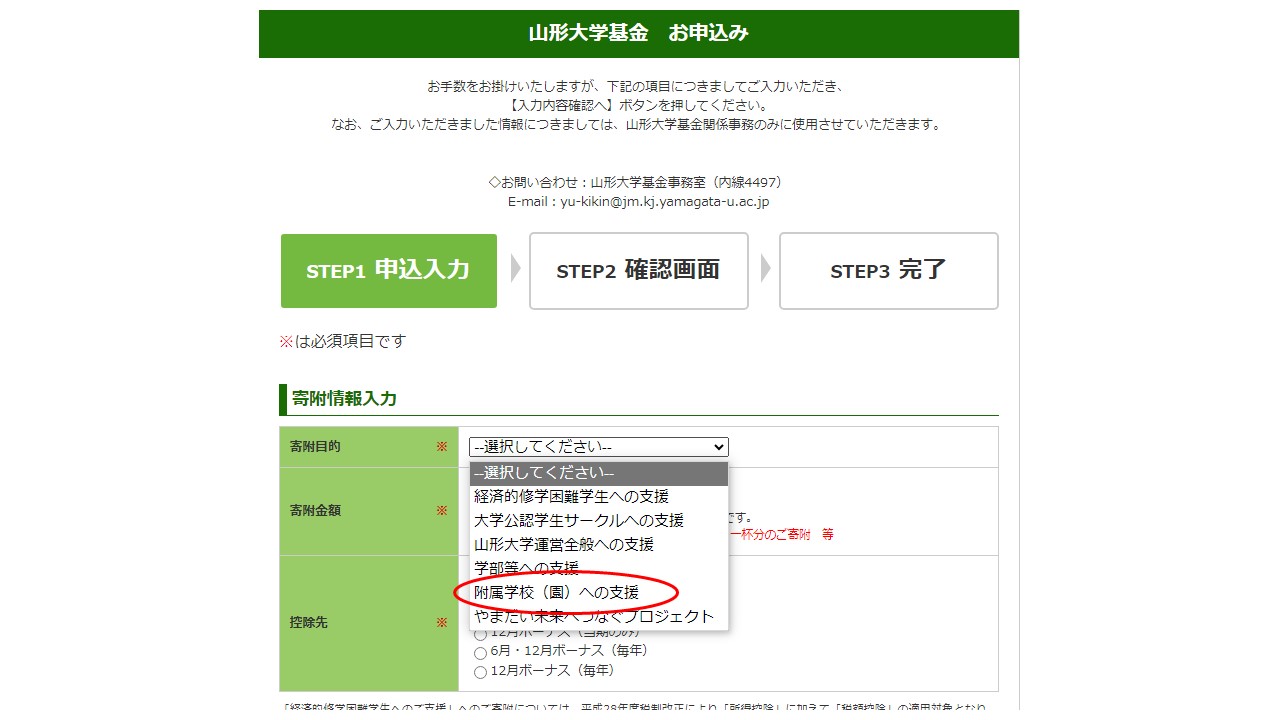The image size is (1280, 720).
Task: Click the STEP3 完了 step box
Action: 888,271
